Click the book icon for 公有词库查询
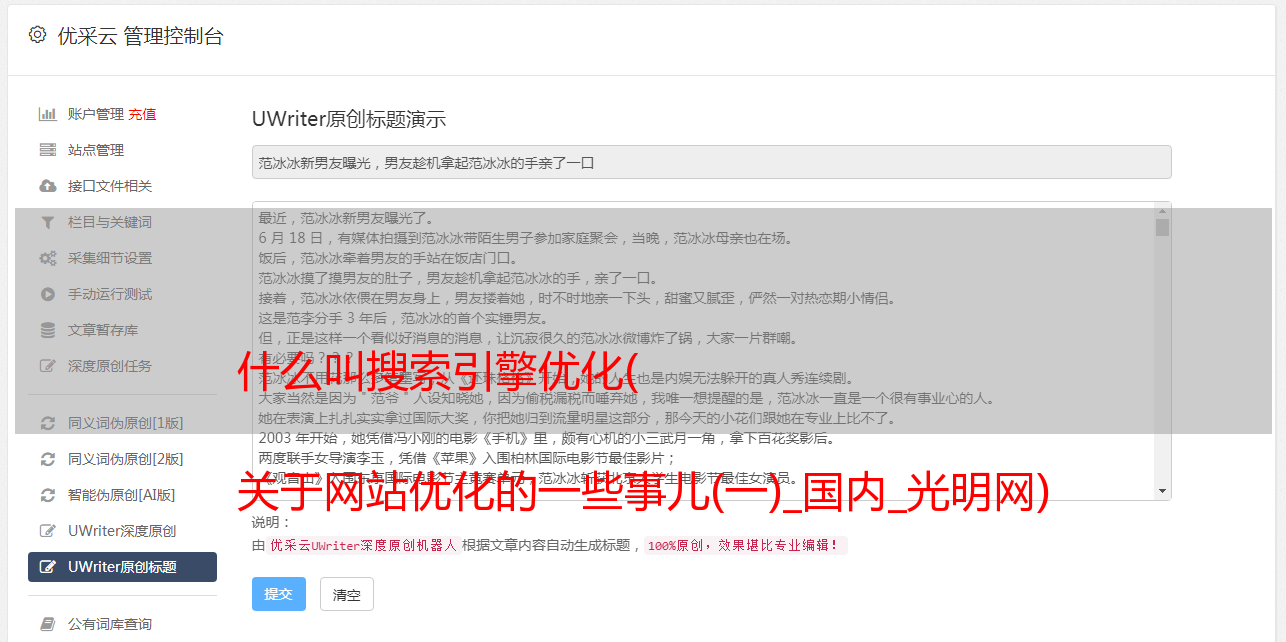This screenshot has width=1286, height=642. pos(47,624)
